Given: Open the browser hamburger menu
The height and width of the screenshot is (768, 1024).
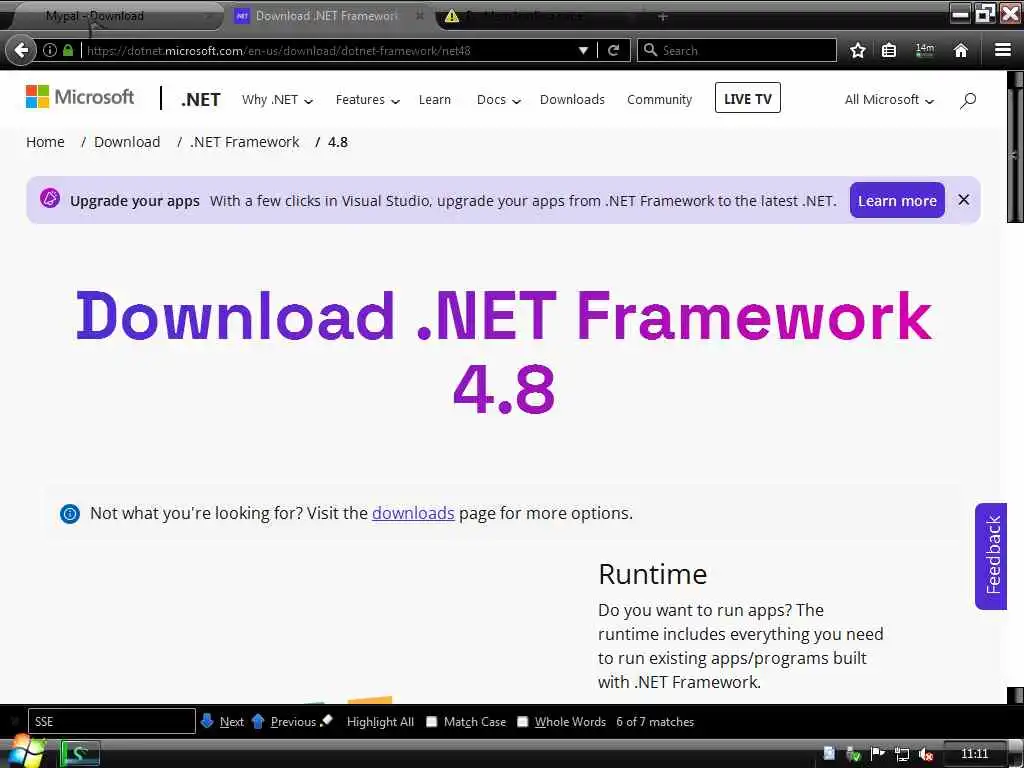Looking at the screenshot, I should pyautogui.click(x=1002, y=50).
